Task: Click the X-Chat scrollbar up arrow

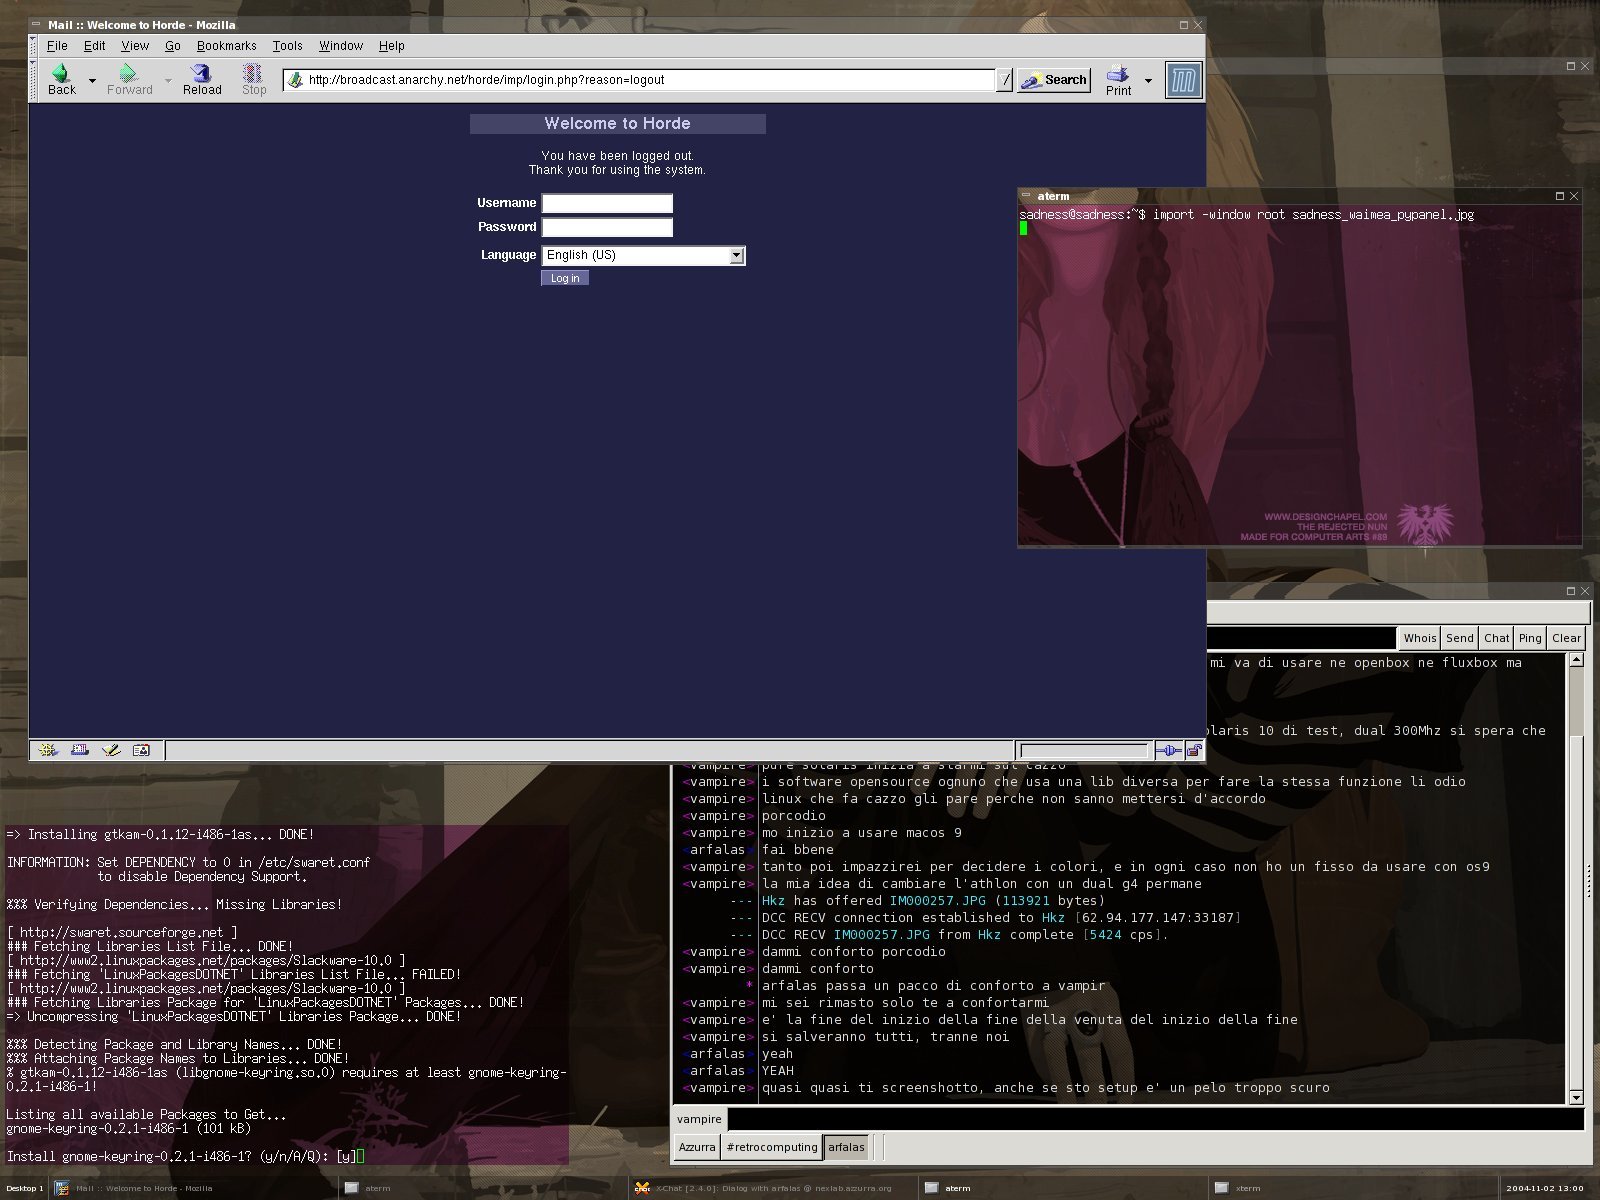Action: 1576,660
